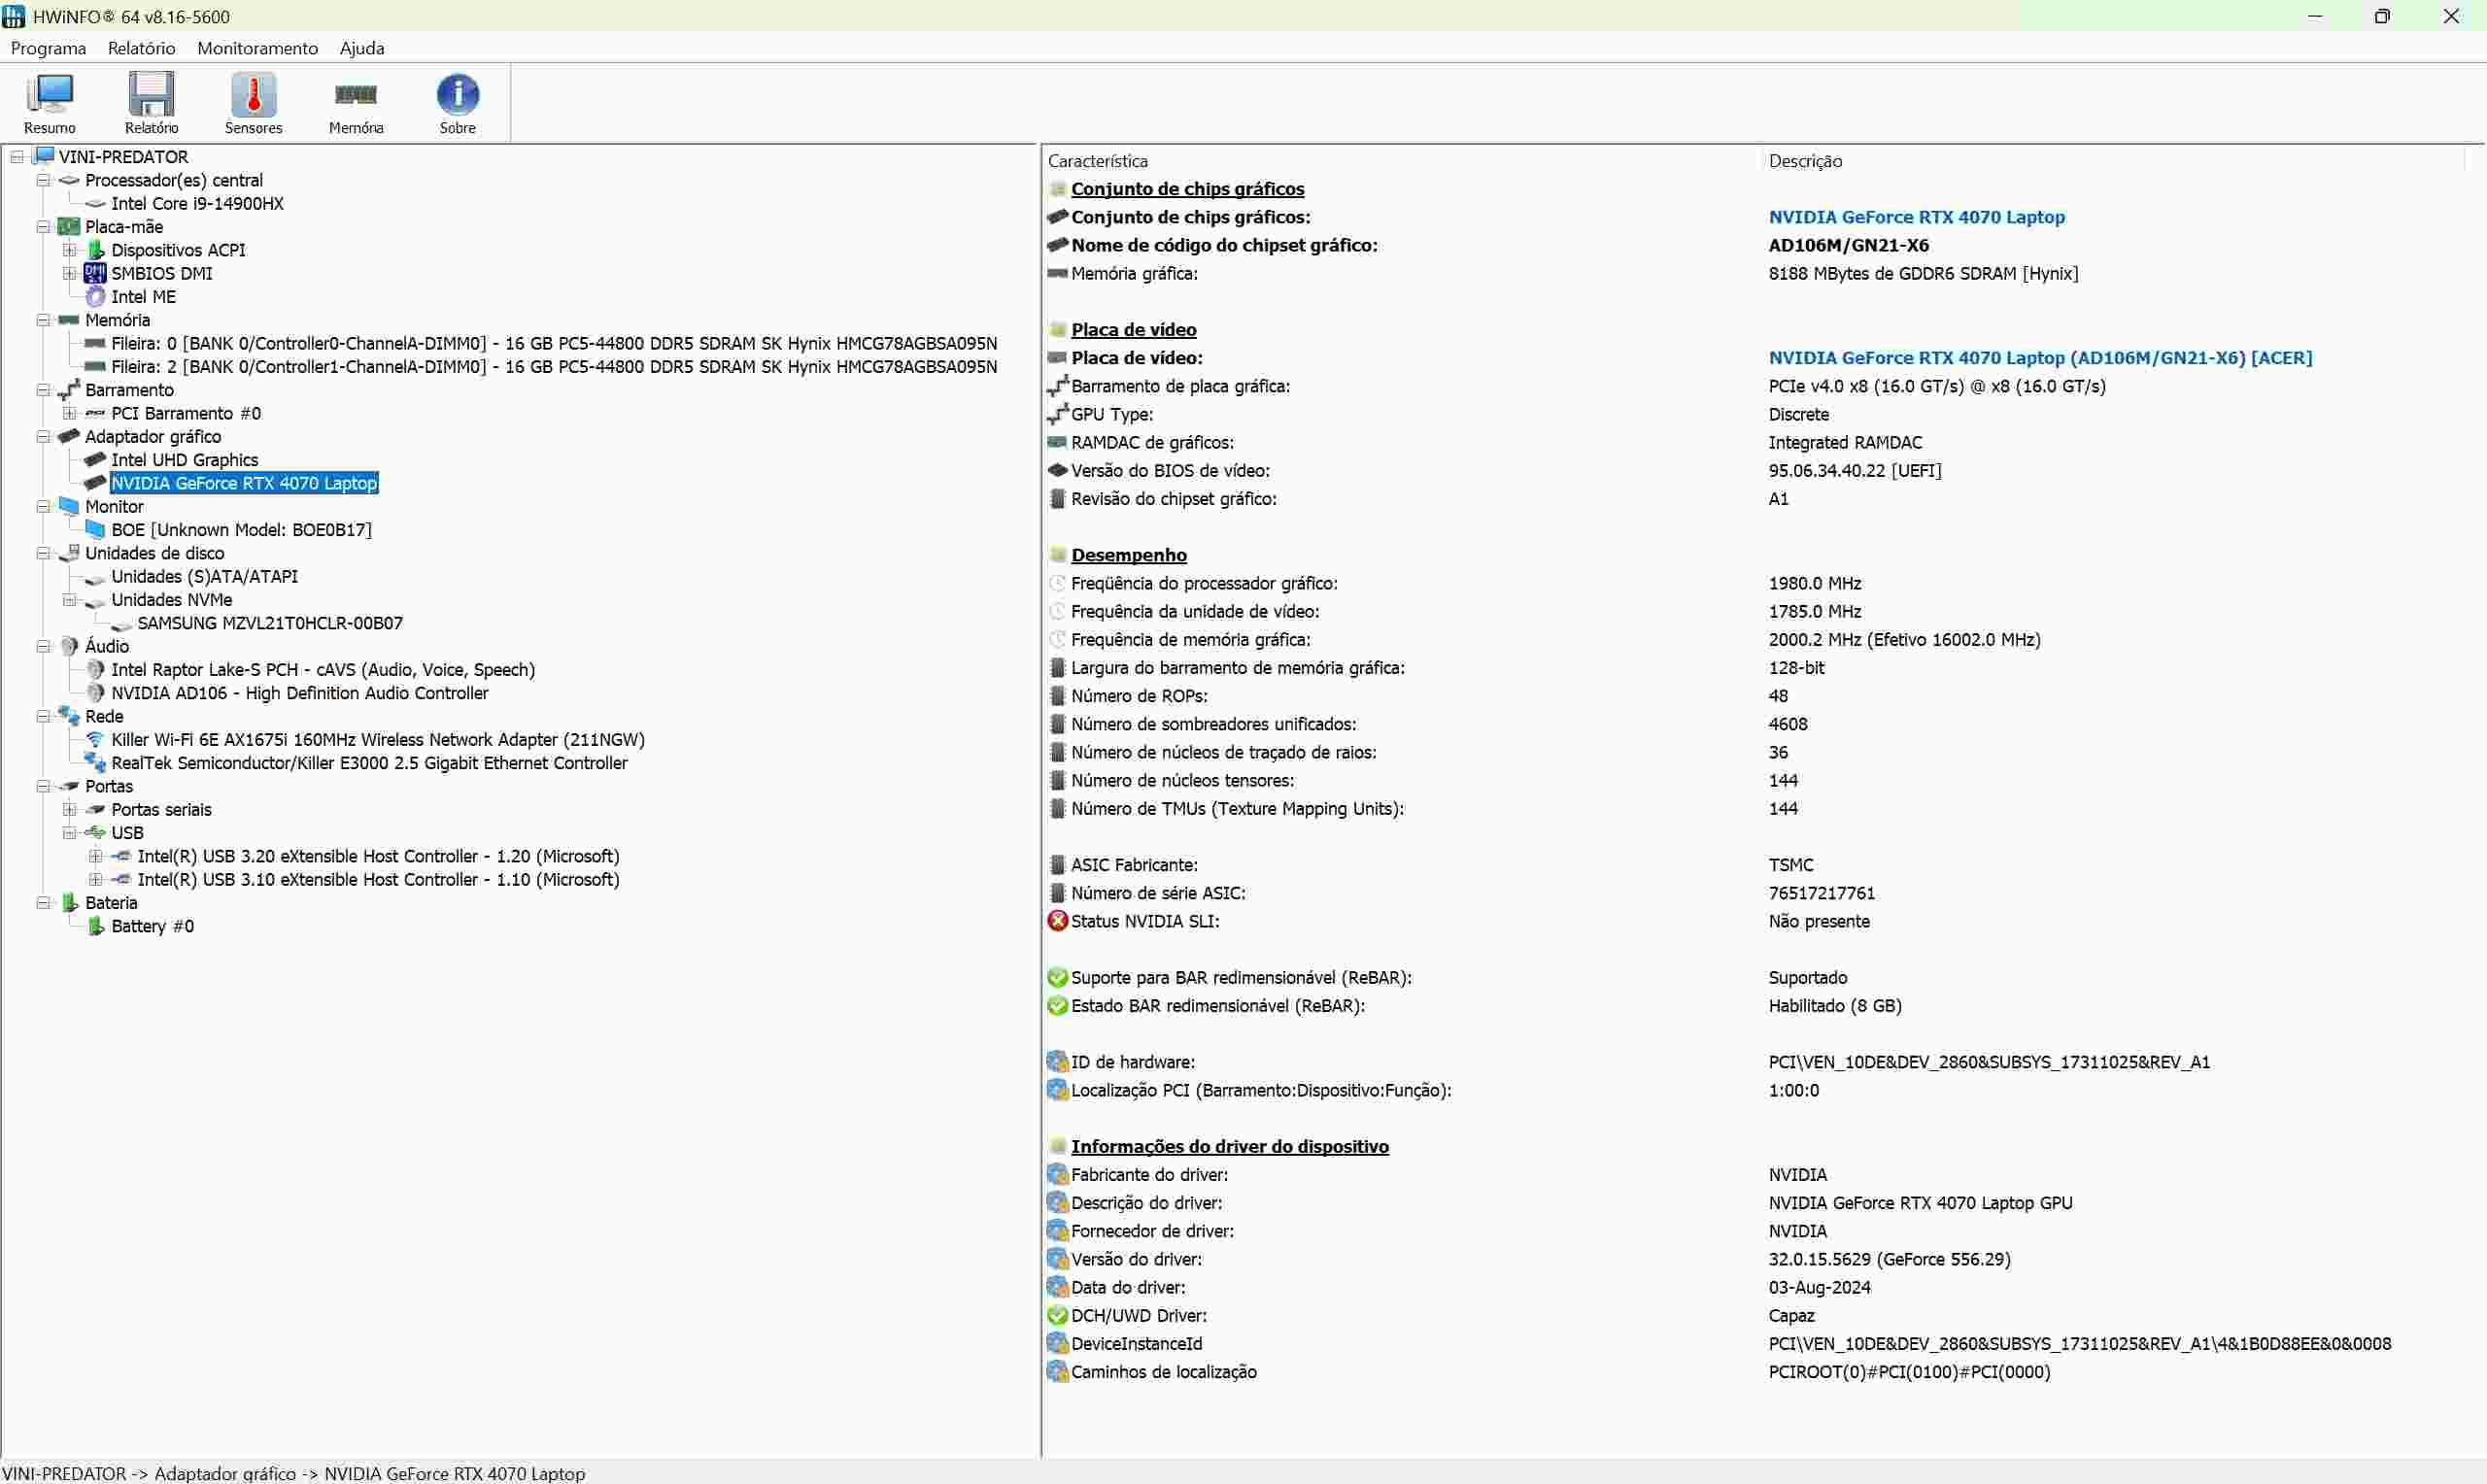Open the Monitoramento menu
This screenshot has width=2487, height=1484.
tap(257, 47)
